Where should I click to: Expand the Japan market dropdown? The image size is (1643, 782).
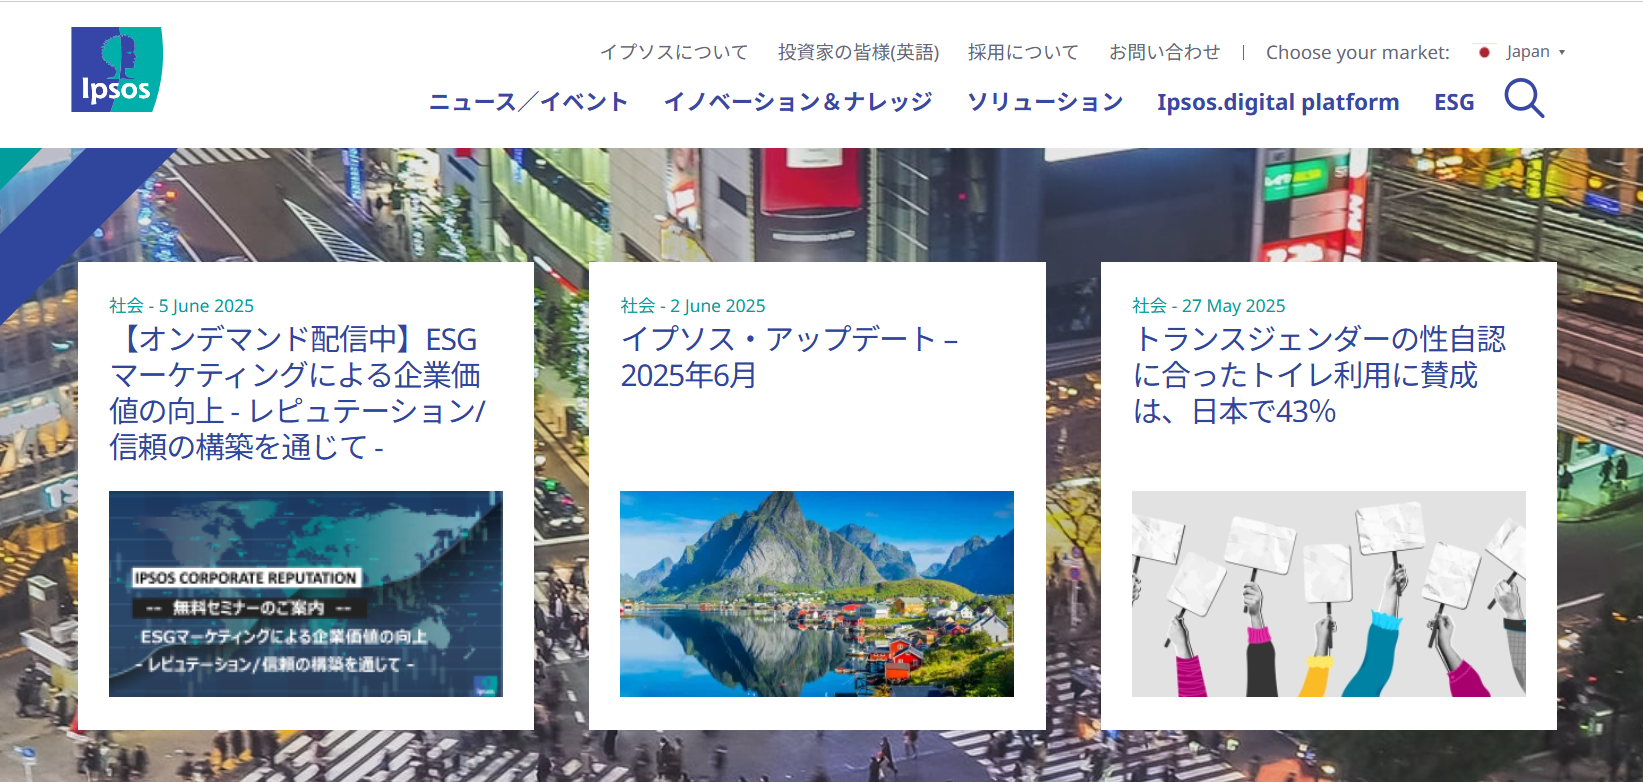point(1535,52)
